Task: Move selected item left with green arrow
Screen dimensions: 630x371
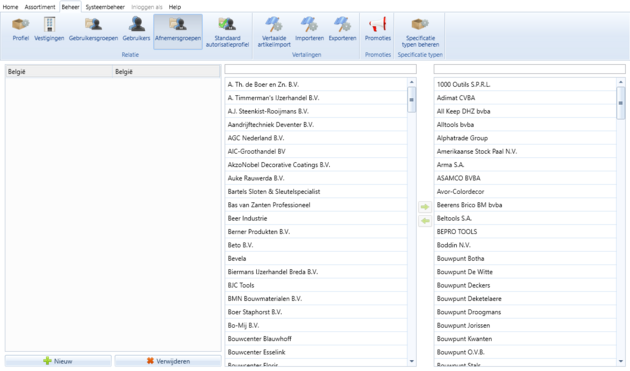Action: (x=425, y=221)
